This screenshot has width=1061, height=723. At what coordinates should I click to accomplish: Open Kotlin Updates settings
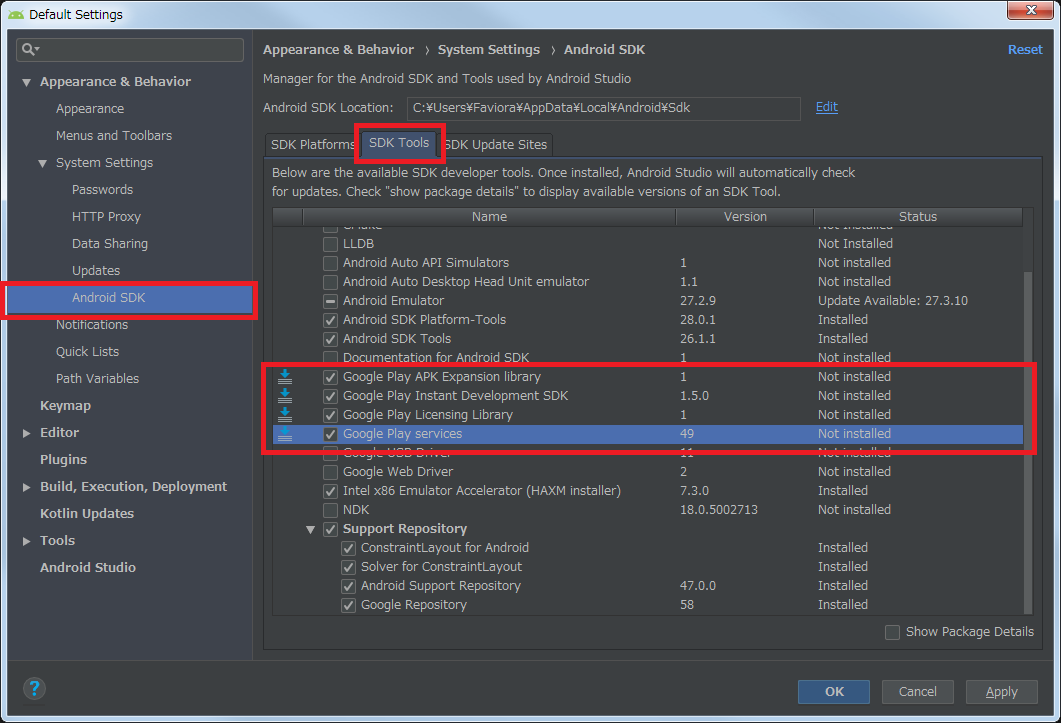(87, 514)
